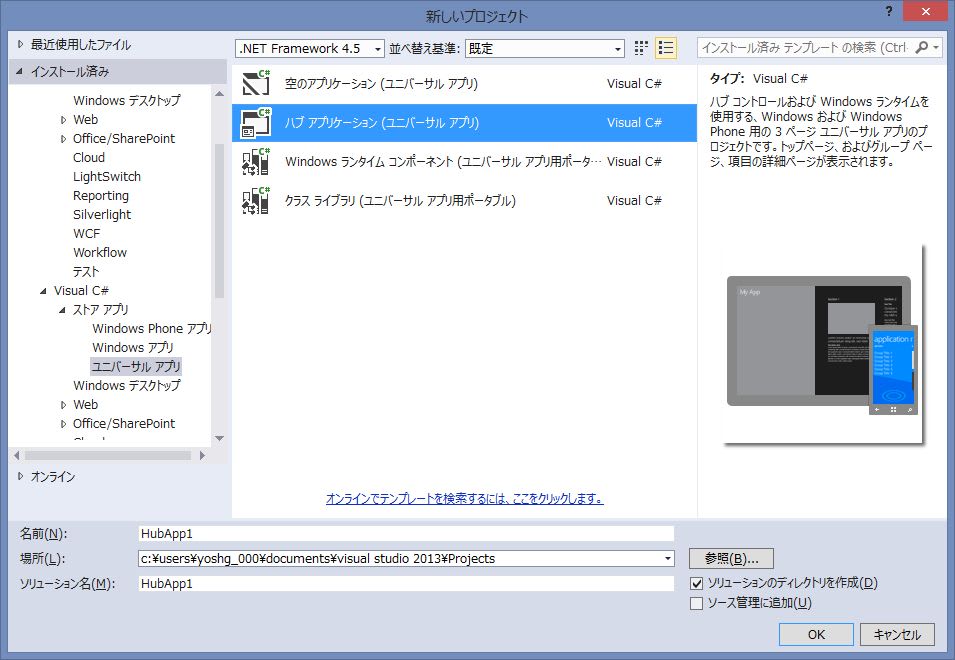Click the ハブ アプリケーション template icon
This screenshot has width=955, height=660.
256,123
